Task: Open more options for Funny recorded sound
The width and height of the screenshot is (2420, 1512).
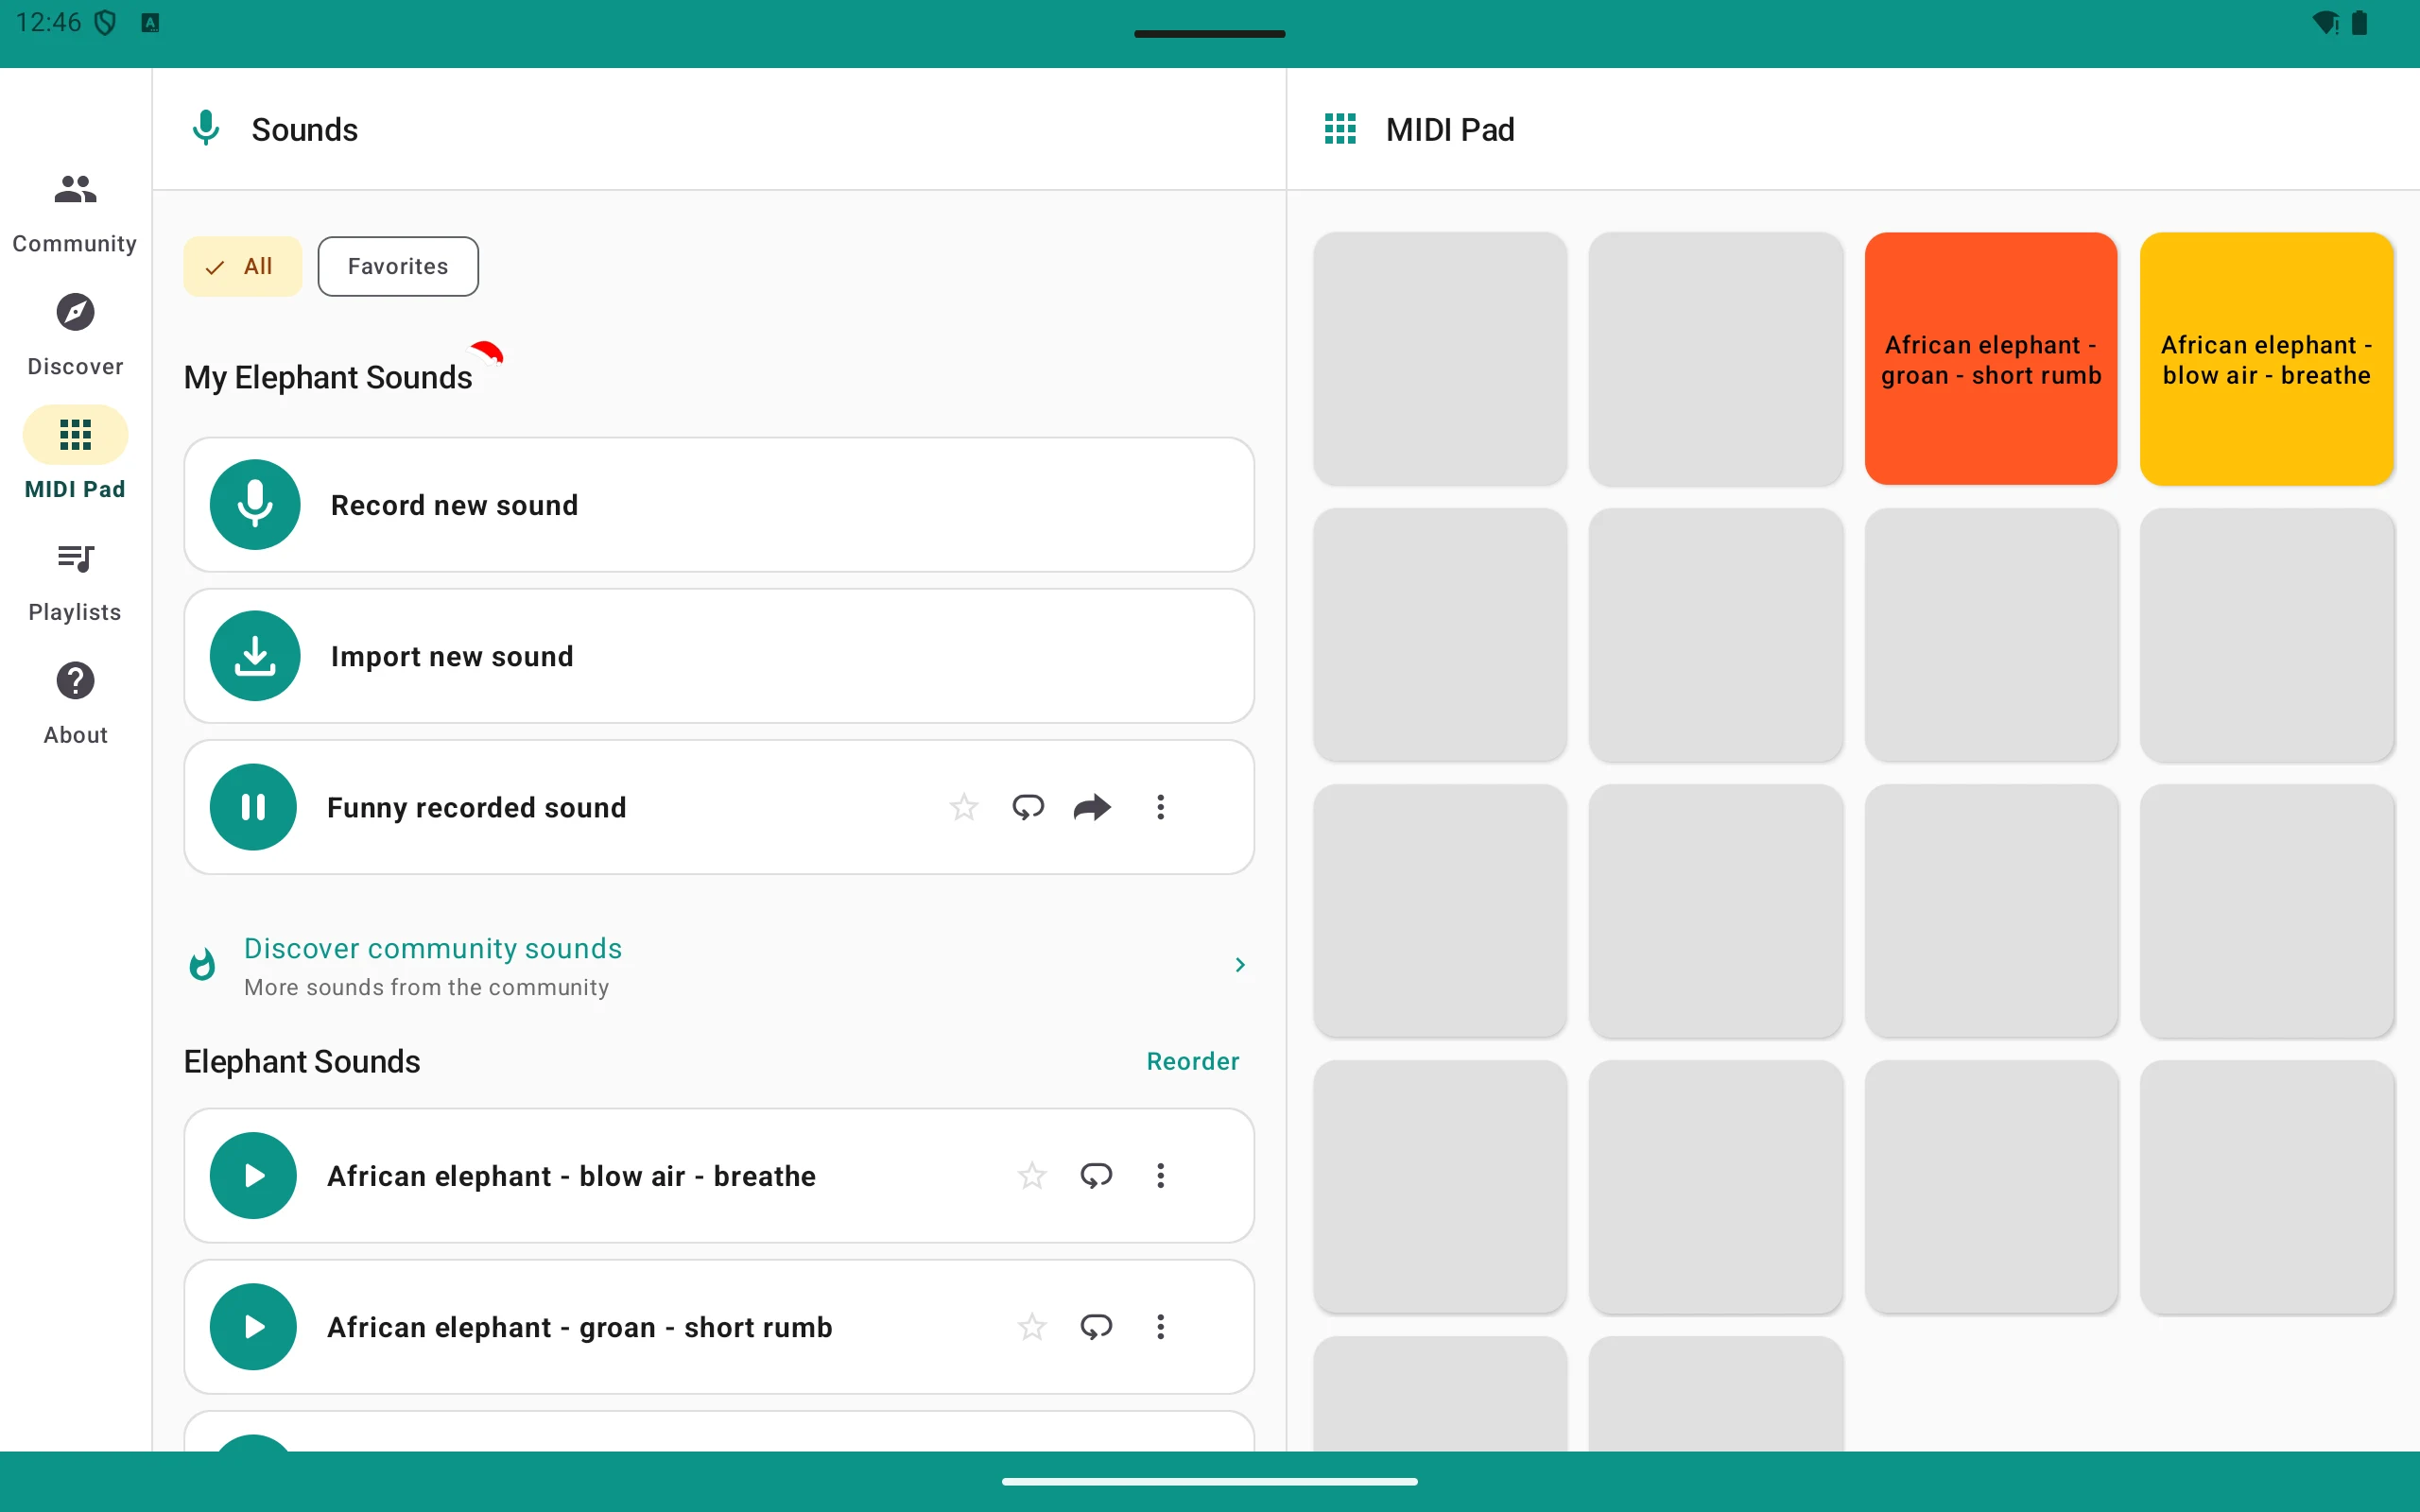Action: coord(1160,807)
